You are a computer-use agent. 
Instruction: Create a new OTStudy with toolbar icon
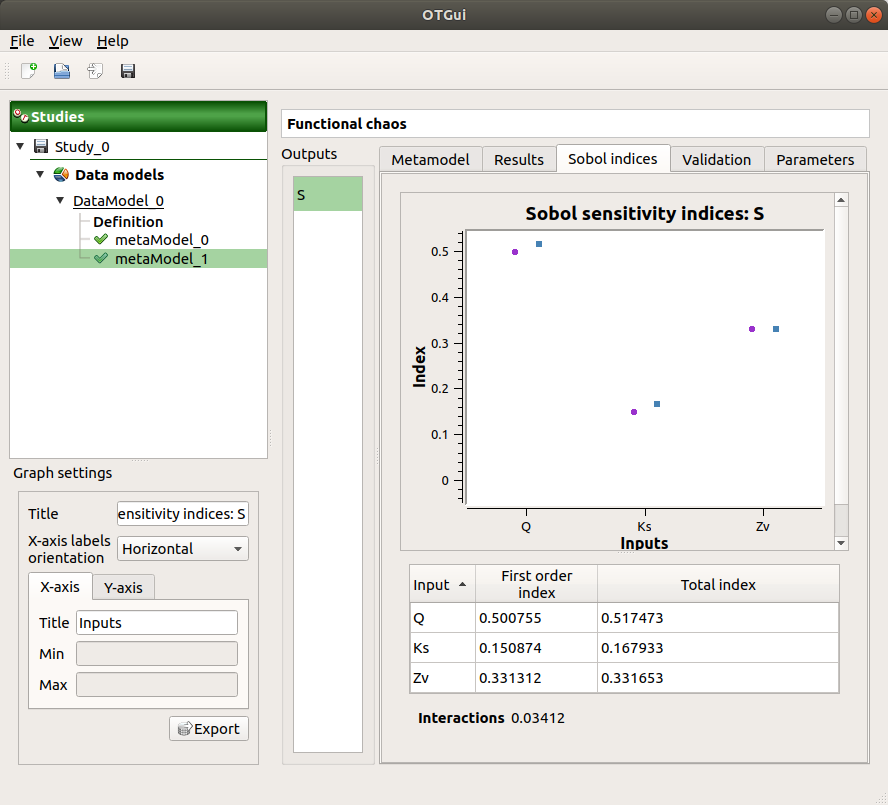pyautogui.click(x=27, y=71)
